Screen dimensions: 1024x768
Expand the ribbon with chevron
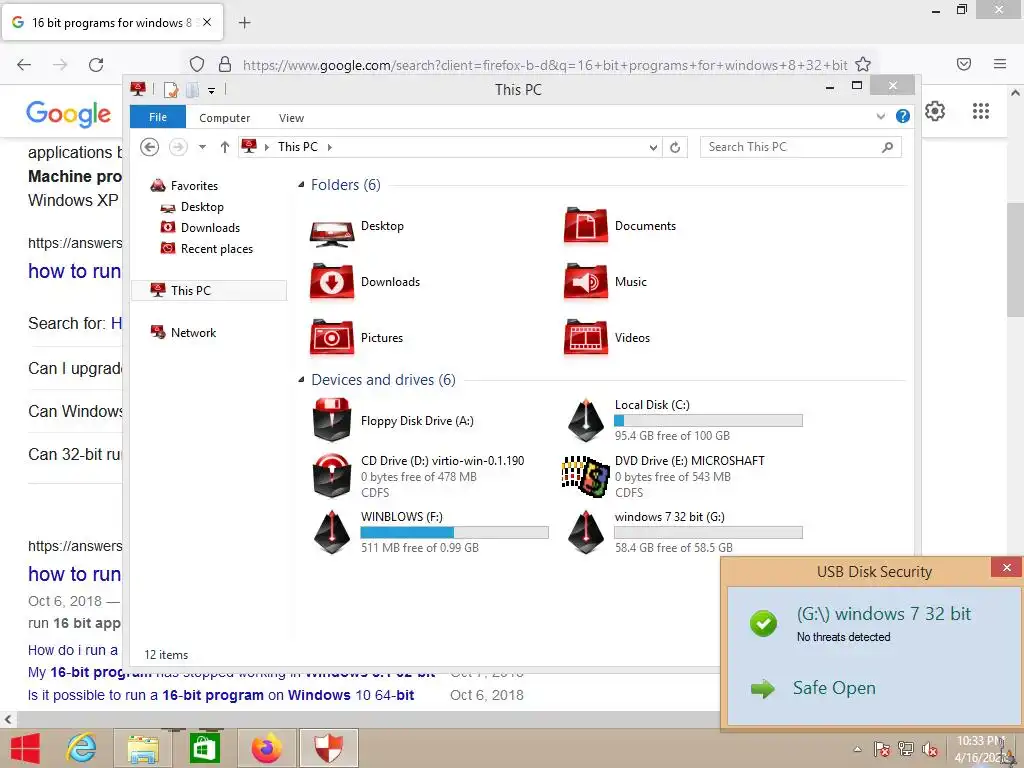(880, 116)
